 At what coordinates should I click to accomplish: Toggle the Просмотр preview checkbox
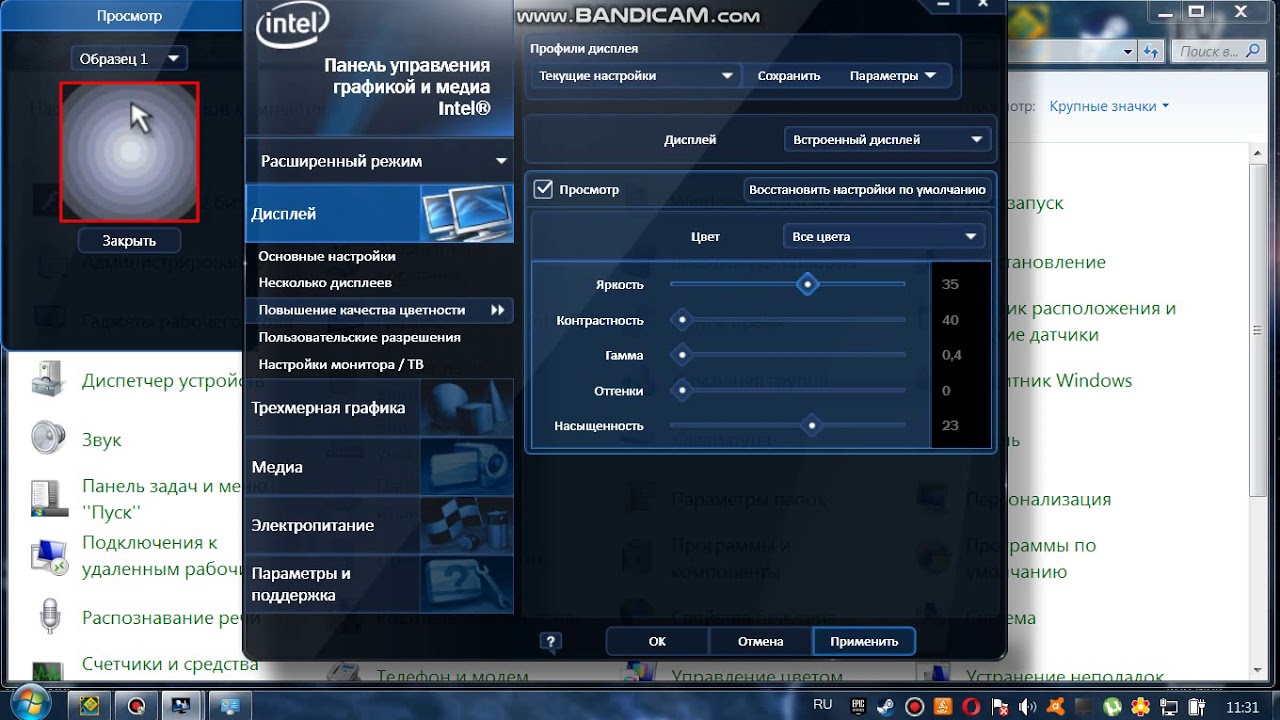coord(543,189)
